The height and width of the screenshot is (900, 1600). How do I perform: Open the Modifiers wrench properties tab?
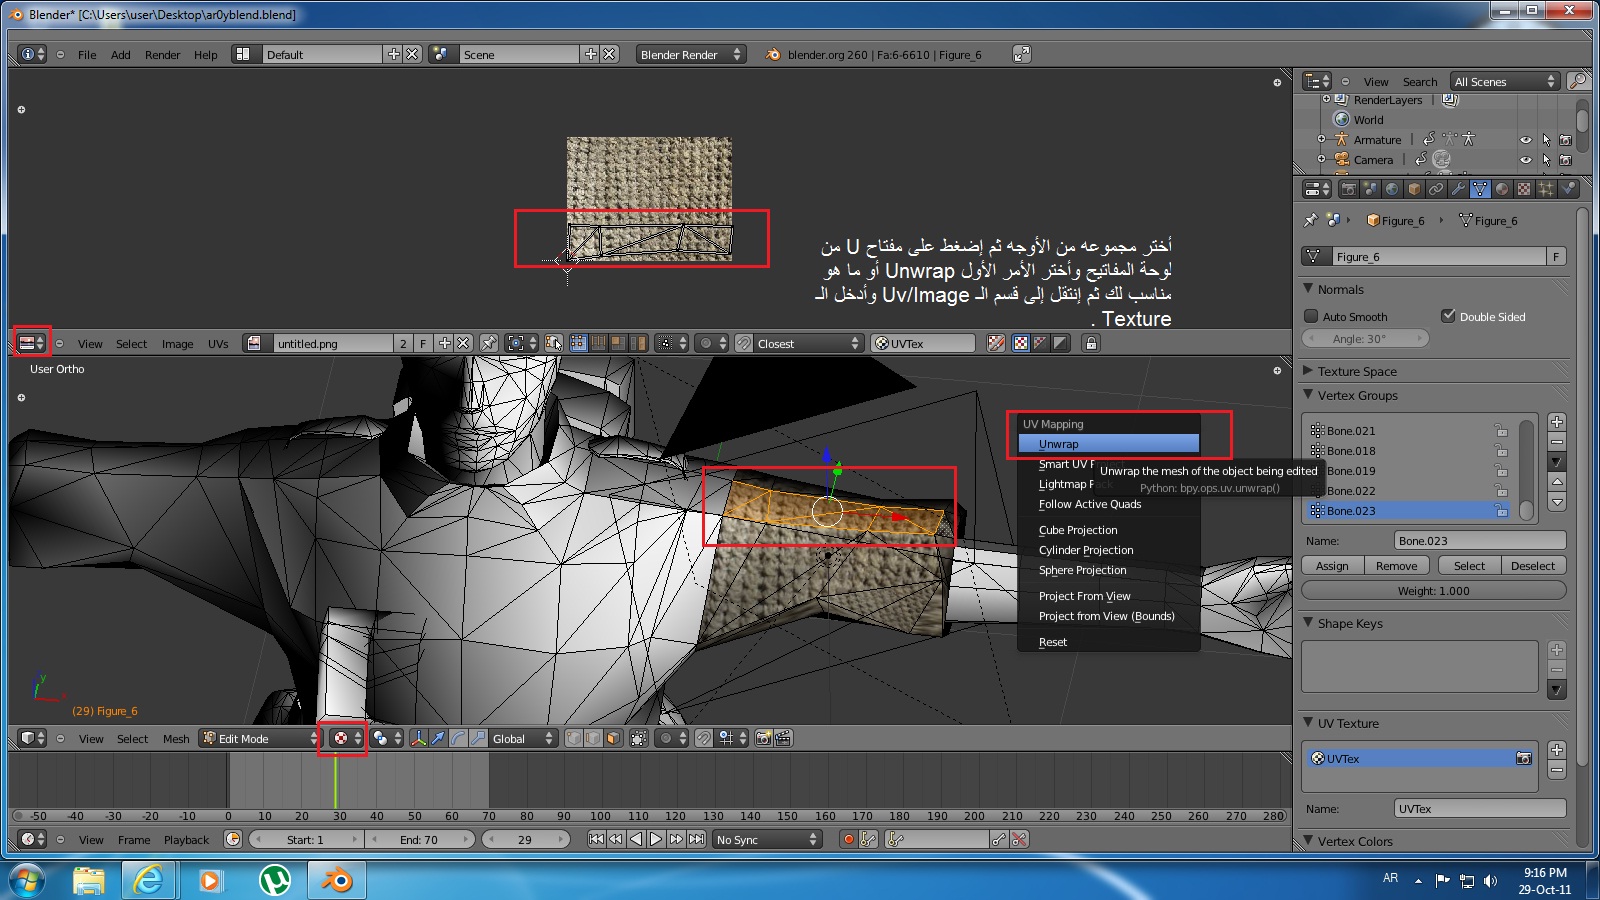(x=1458, y=189)
